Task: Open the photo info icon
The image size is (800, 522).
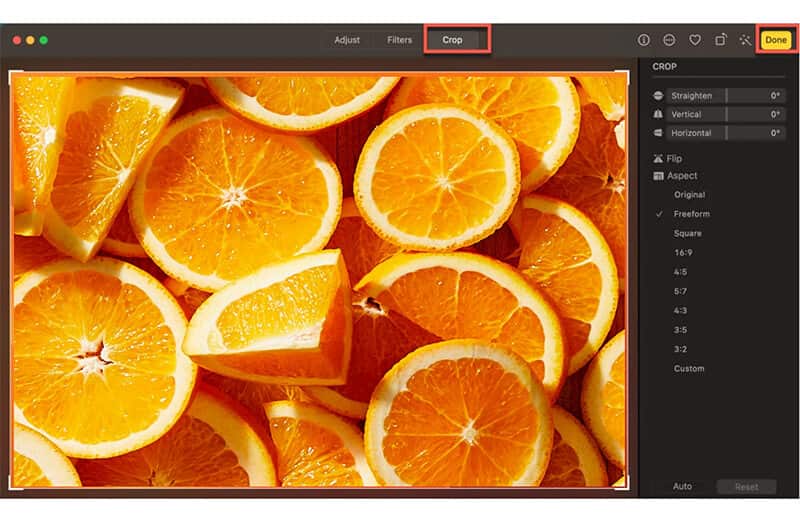Action: [x=643, y=40]
